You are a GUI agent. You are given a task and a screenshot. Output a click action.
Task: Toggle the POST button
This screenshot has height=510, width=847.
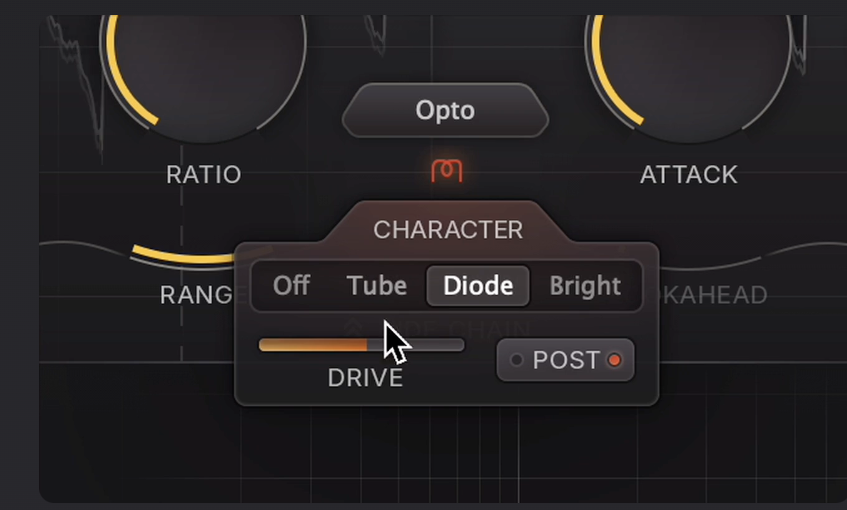click(x=566, y=360)
